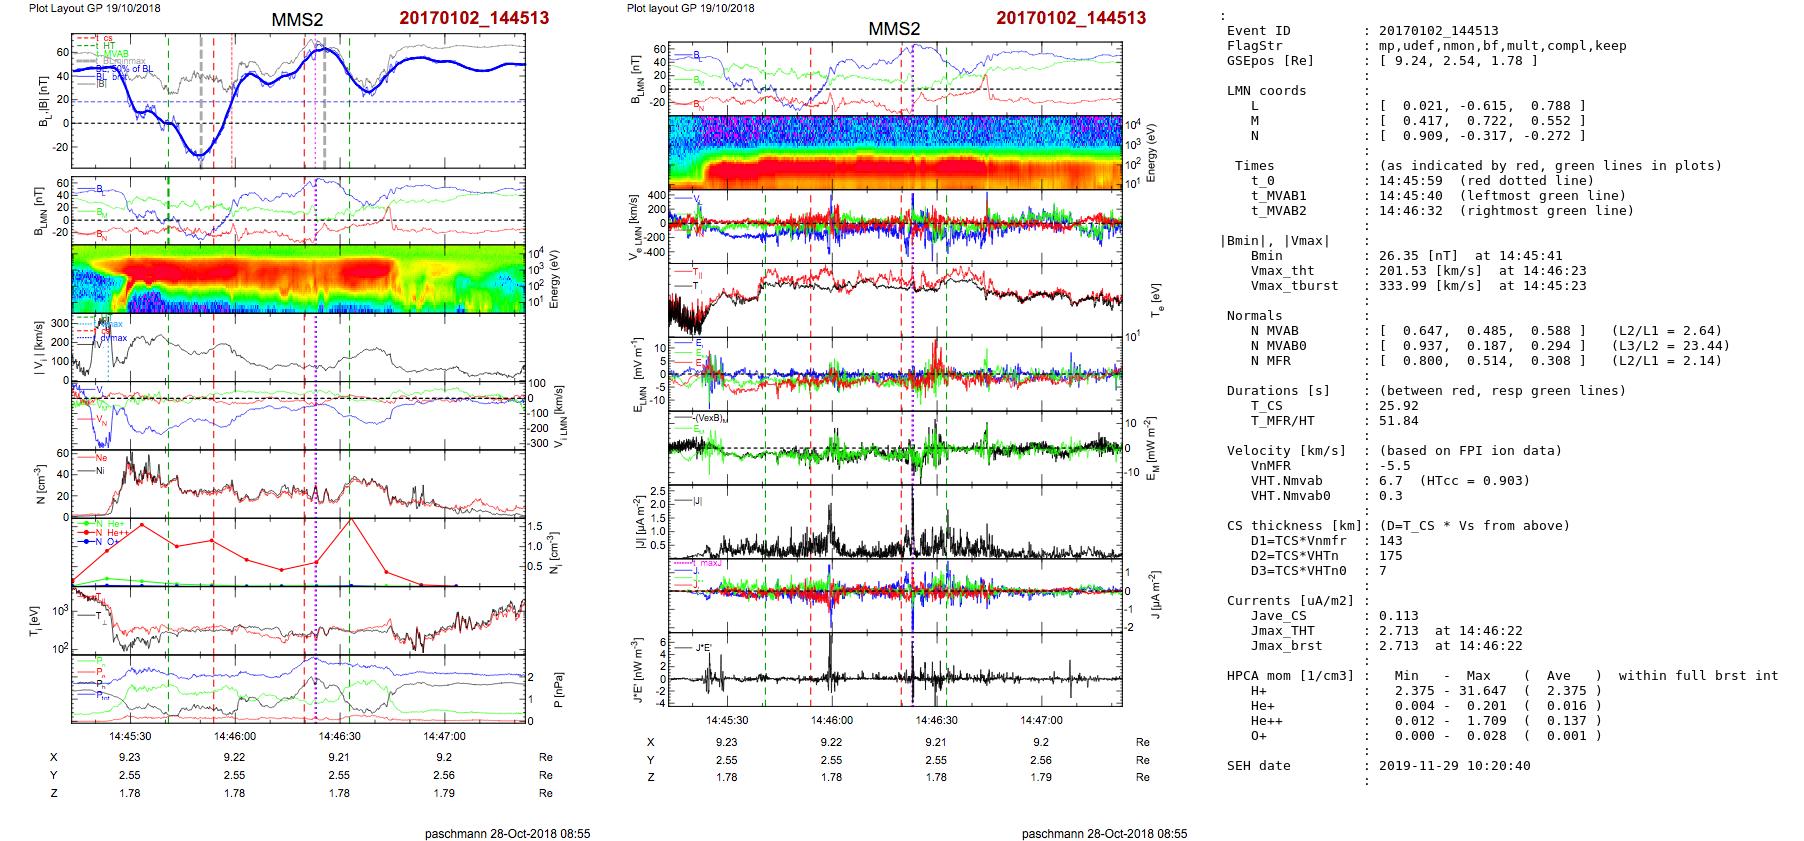
Task: Select L vector '[ 0.021, -0.615, 0.788 ]'
Action: coord(1482,106)
